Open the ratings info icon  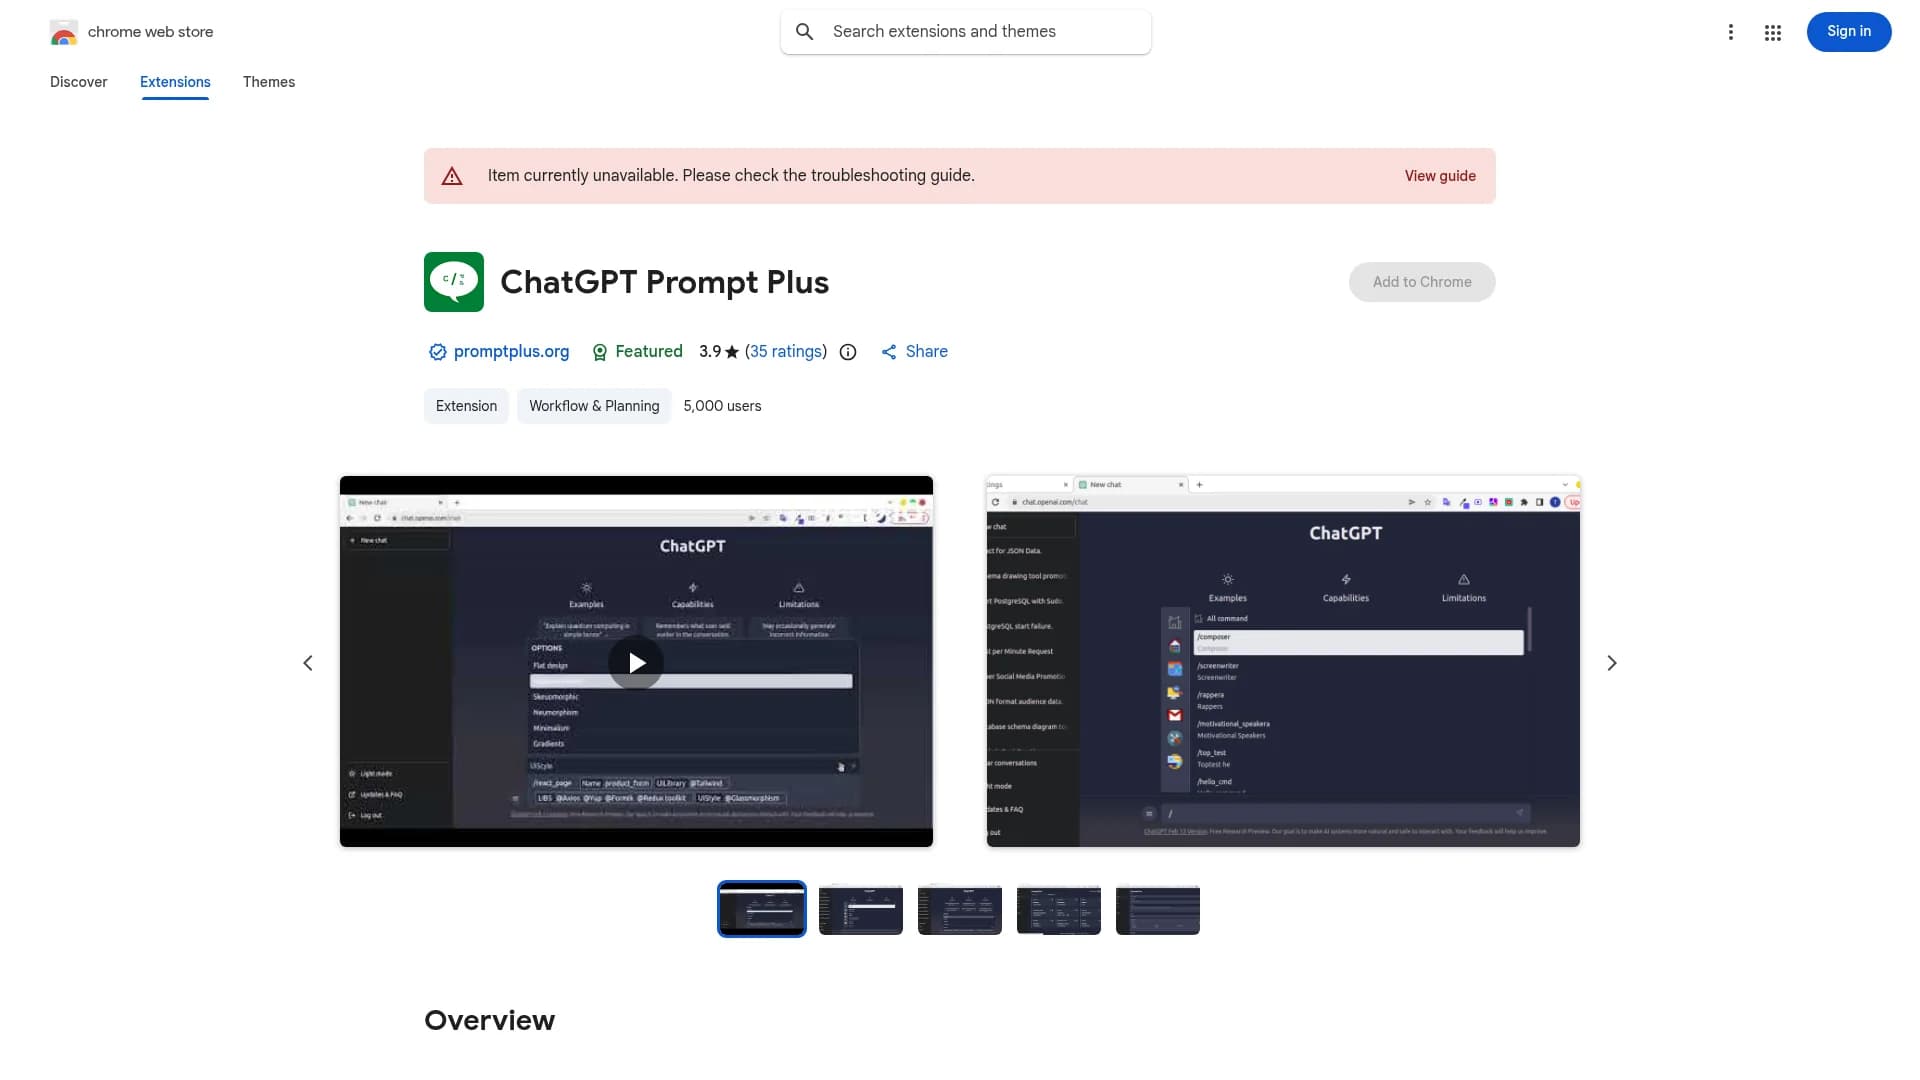pos(848,352)
